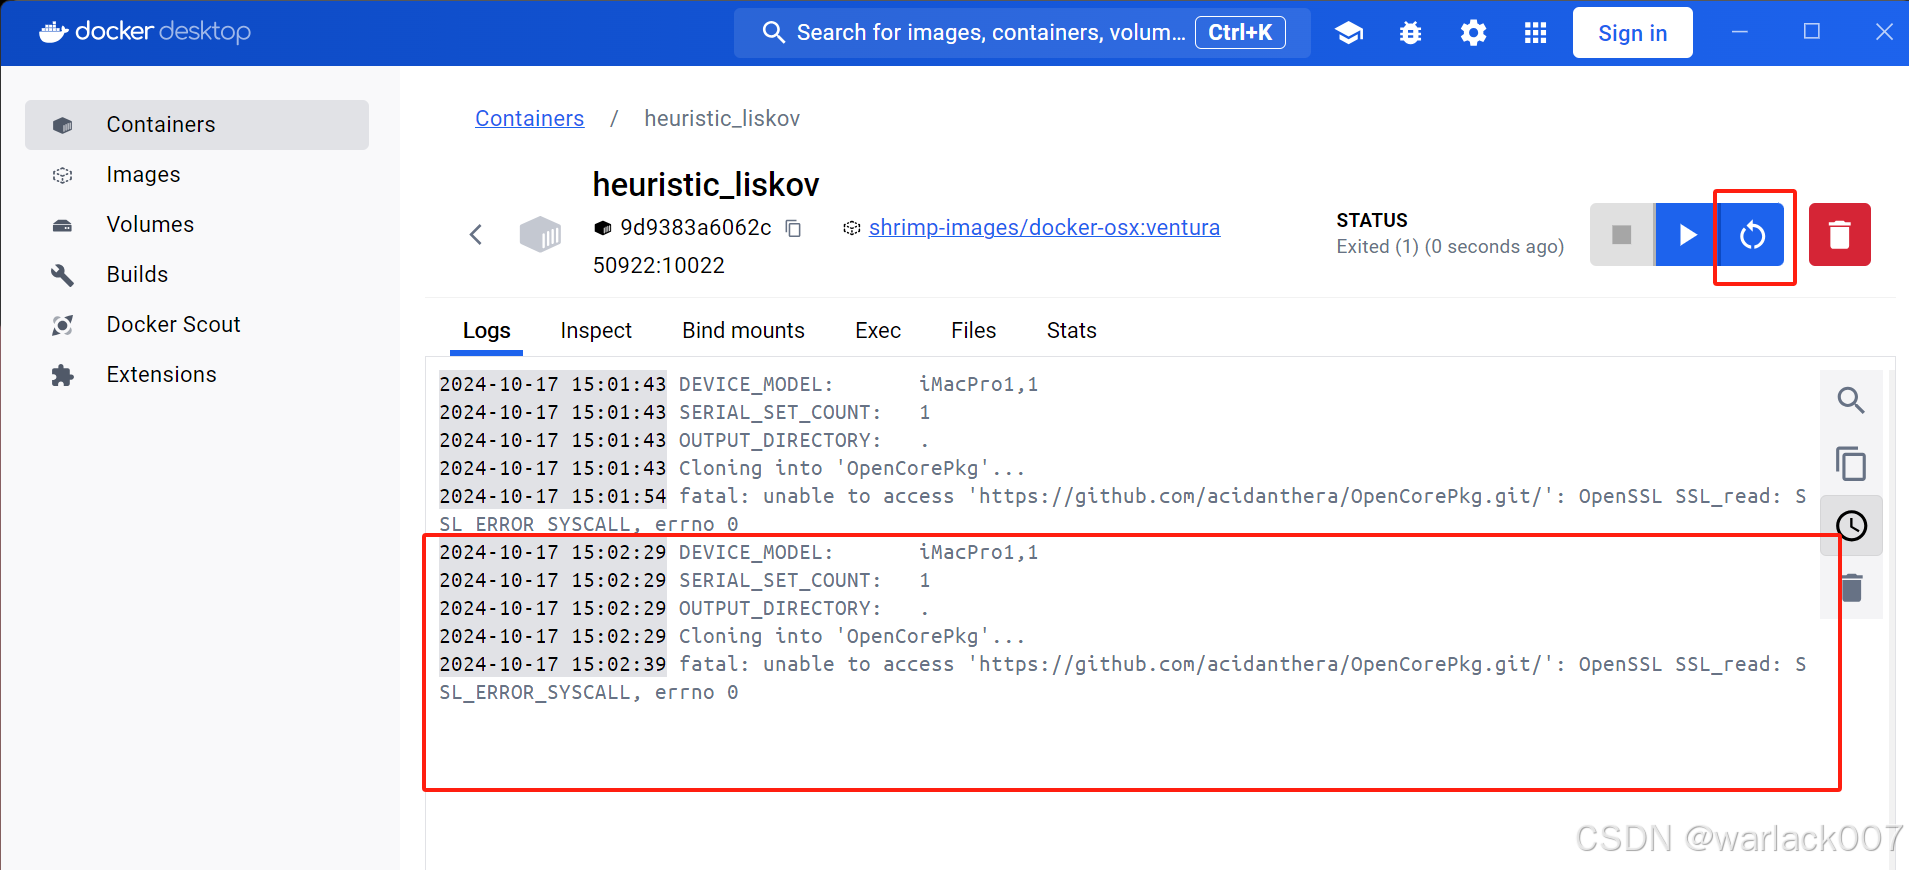Click the Docker Scout sidebar icon
The image size is (1909, 870).
(63, 325)
